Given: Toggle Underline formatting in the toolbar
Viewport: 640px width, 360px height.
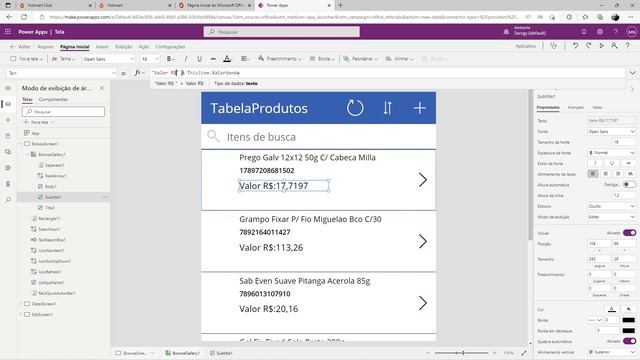Looking at the screenshot, I should click(200, 59).
